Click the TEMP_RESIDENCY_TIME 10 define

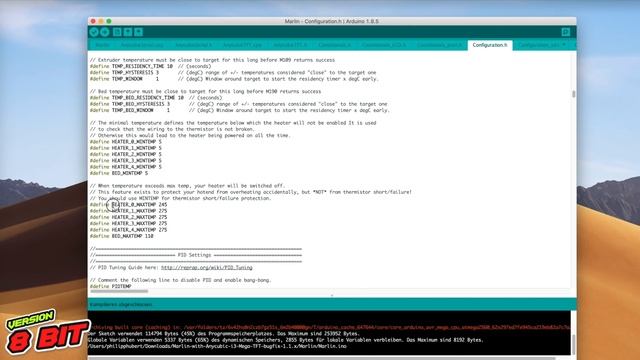(131, 66)
